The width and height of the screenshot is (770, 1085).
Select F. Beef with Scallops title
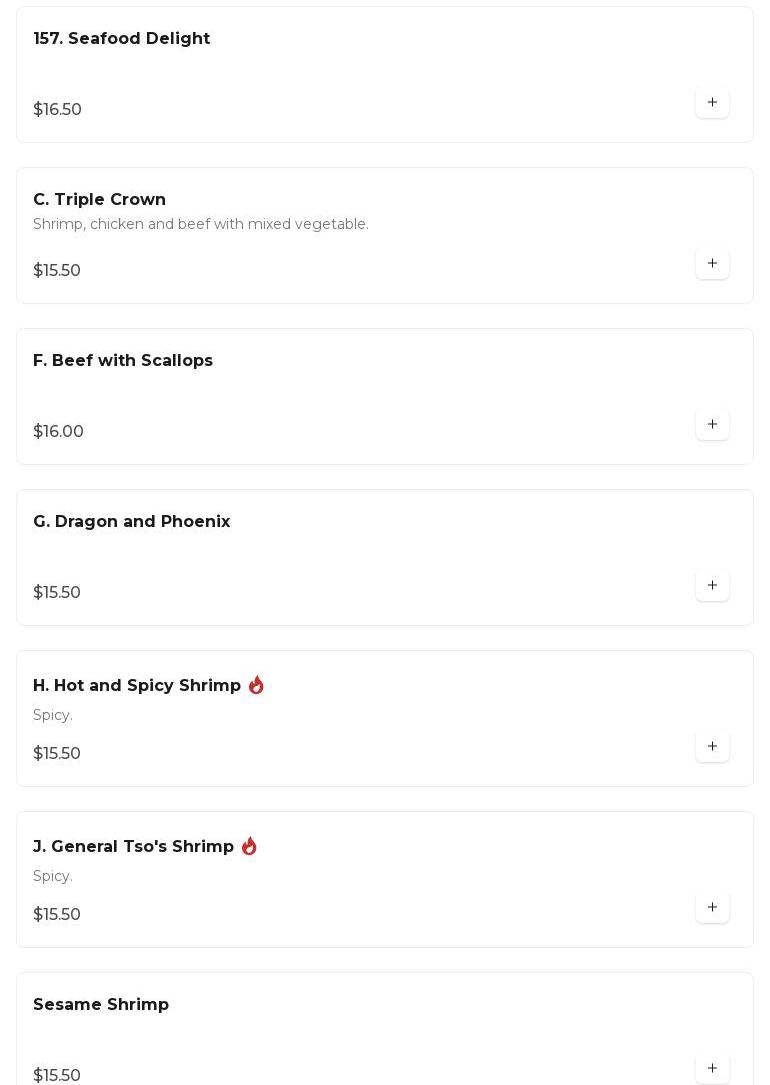(122, 361)
